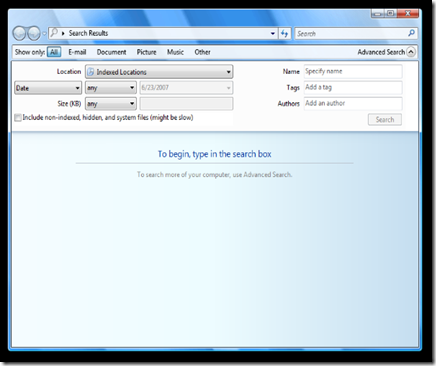
Task: Show only E-mail results
Action: [77, 52]
